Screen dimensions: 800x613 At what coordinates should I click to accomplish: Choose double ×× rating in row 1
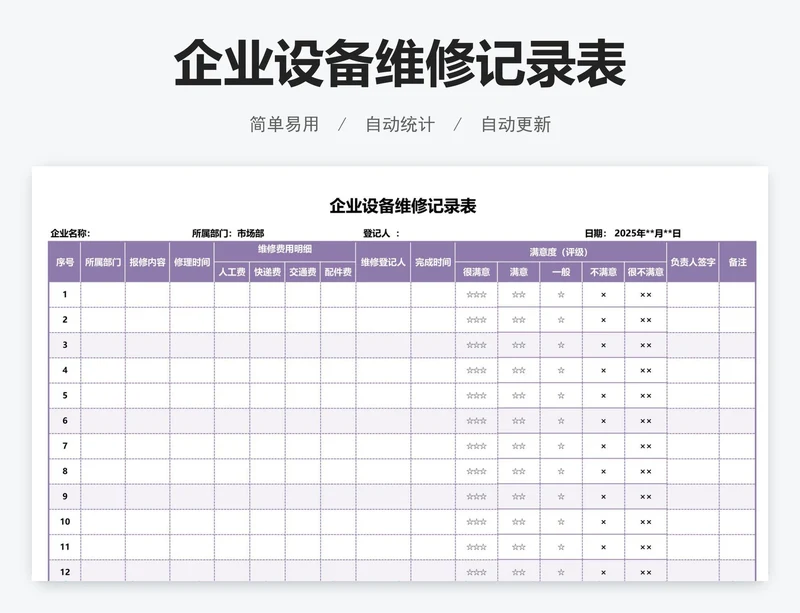coord(645,295)
